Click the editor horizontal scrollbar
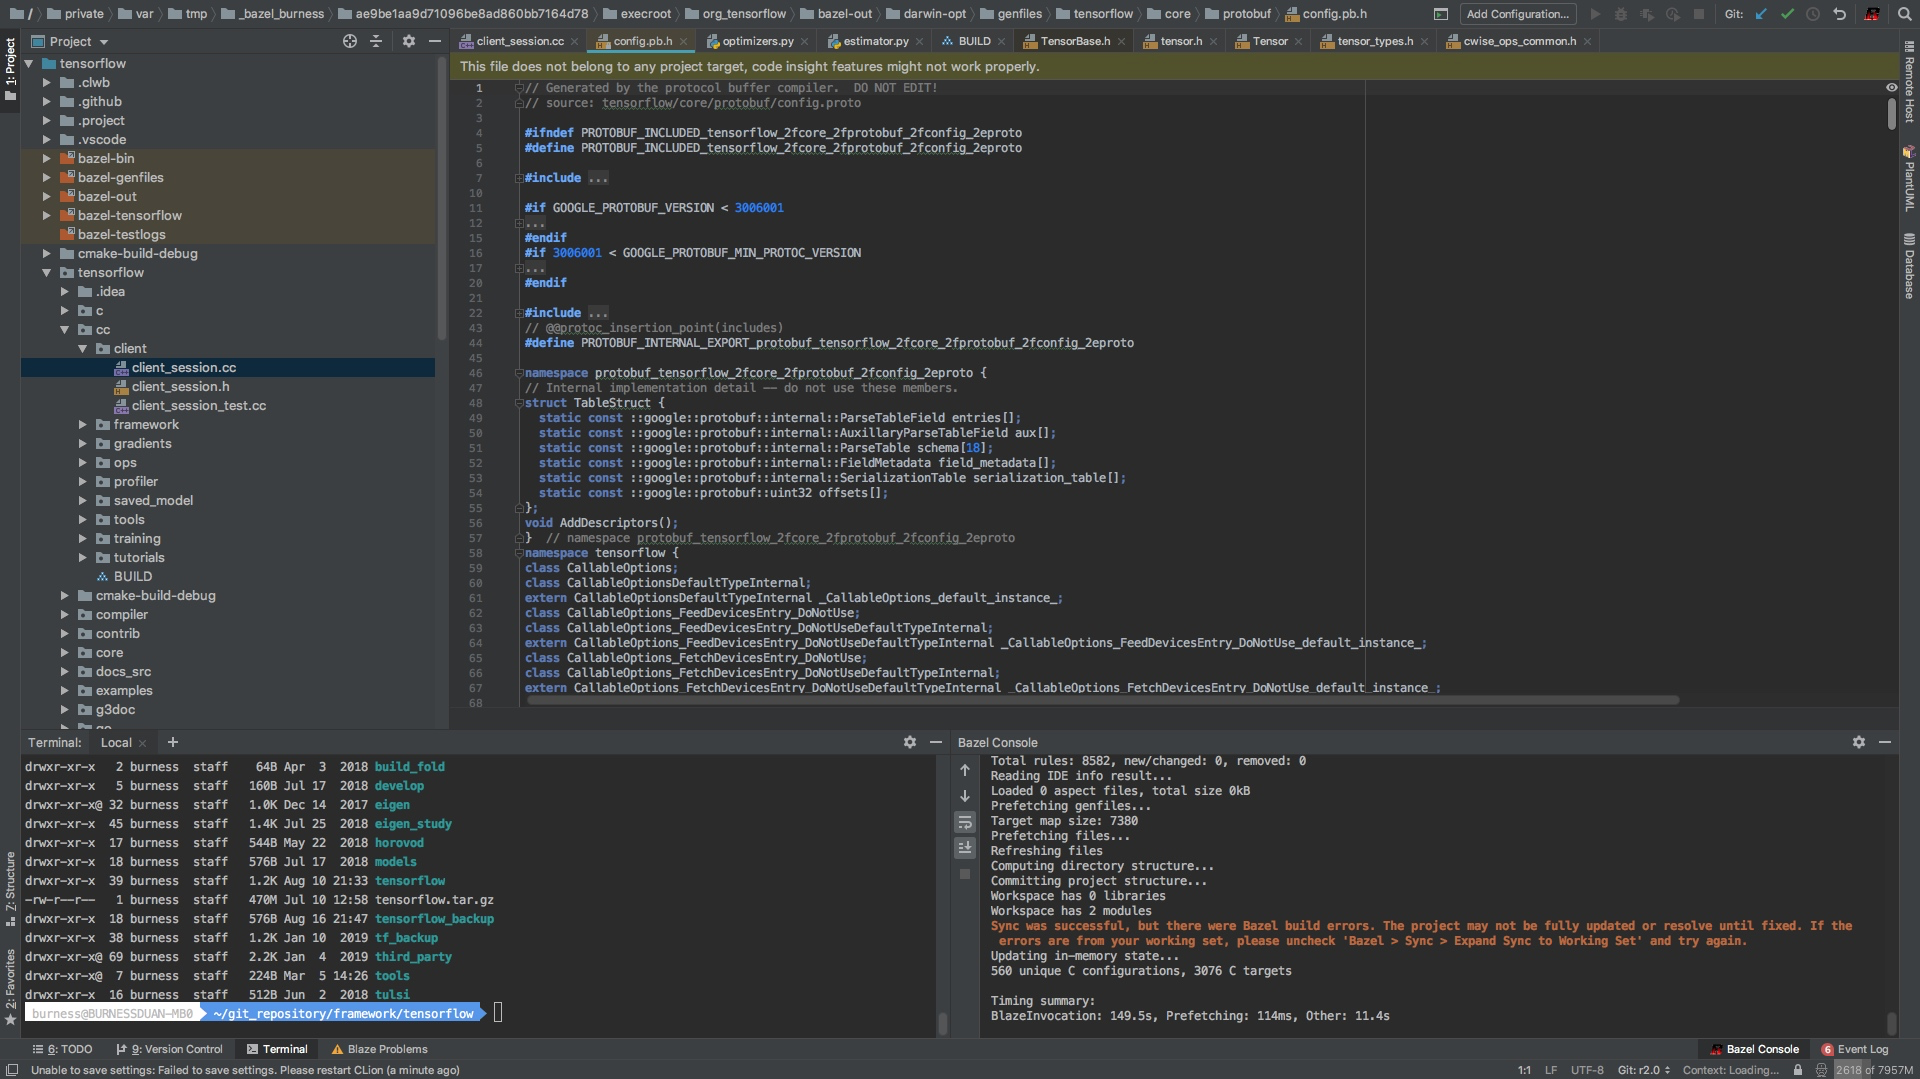 [1100, 700]
